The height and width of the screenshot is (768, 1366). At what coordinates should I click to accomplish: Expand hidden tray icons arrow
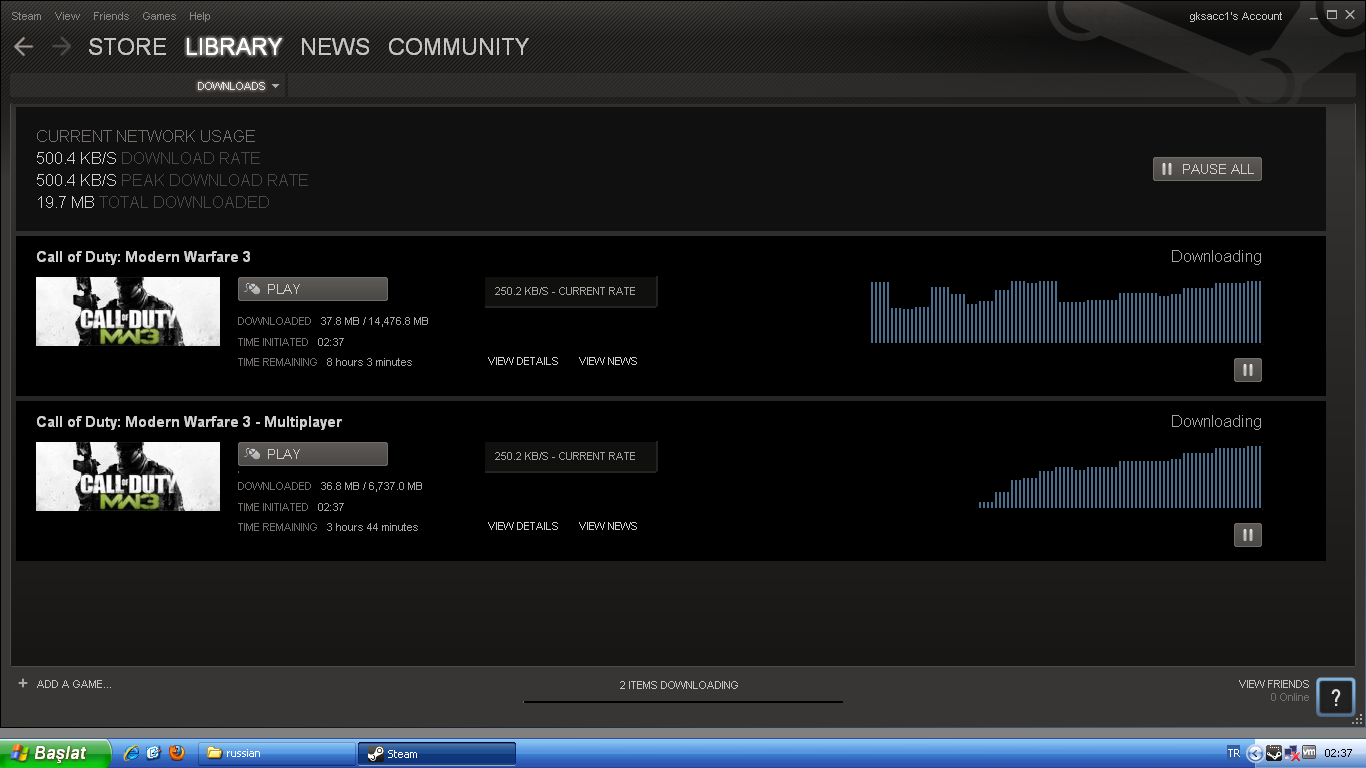click(x=1254, y=753)
